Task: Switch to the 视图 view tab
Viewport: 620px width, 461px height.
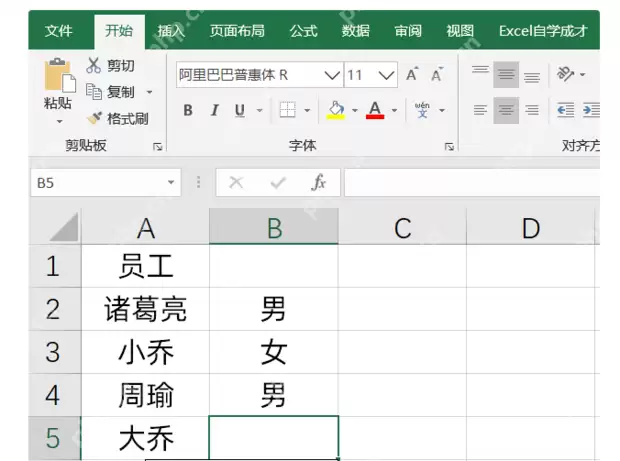Action: point(460,31)
